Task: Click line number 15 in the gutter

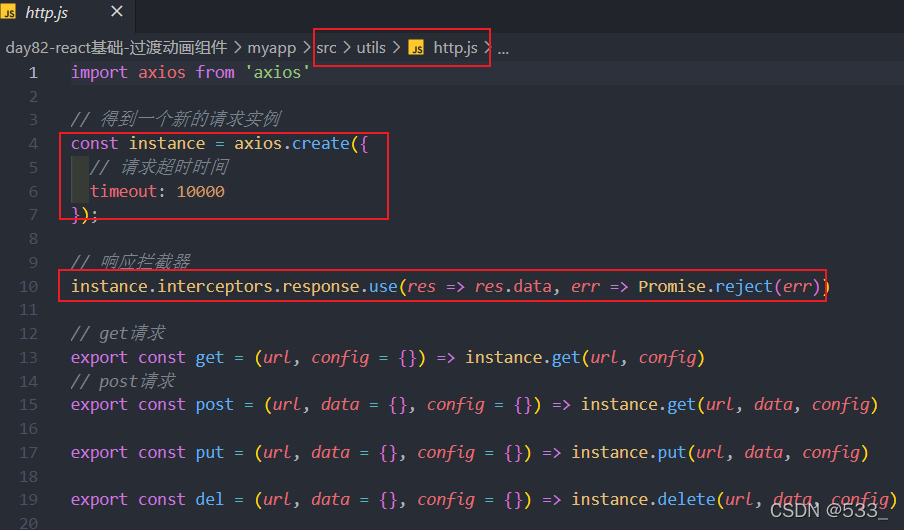Action: click(28, 405)
